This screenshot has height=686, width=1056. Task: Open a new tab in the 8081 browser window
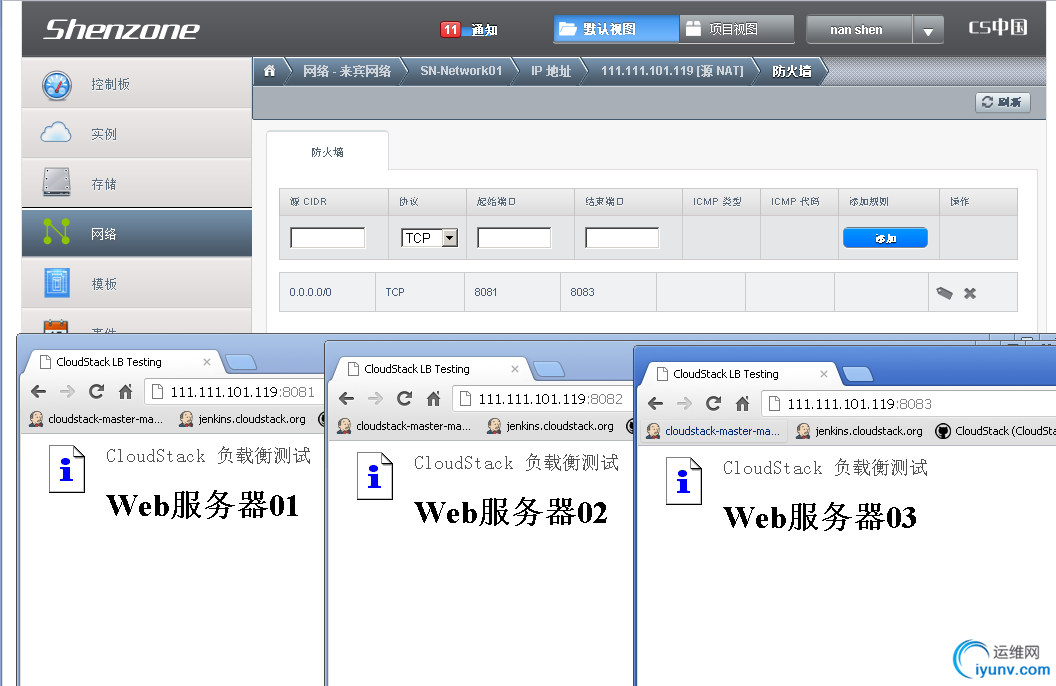coord(241,363)
